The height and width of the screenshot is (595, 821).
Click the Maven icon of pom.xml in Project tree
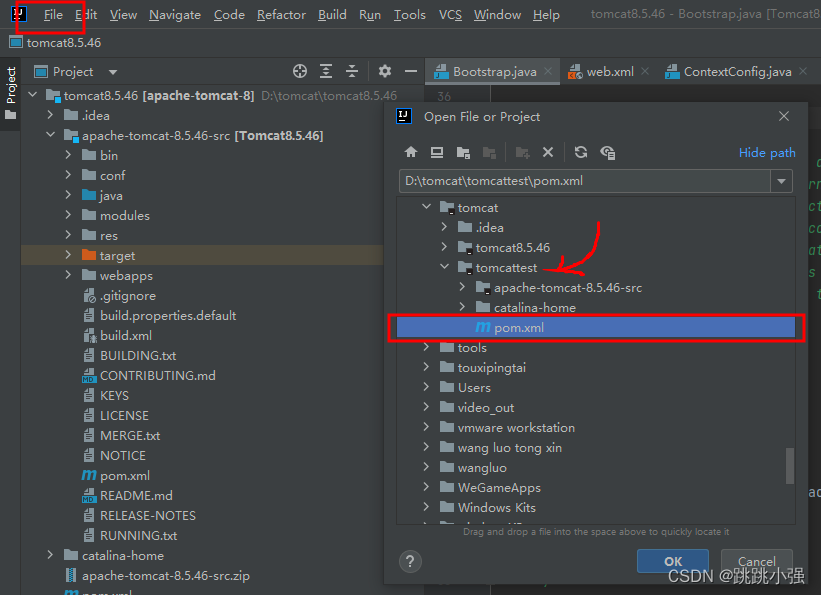click(x=88, y=476)
